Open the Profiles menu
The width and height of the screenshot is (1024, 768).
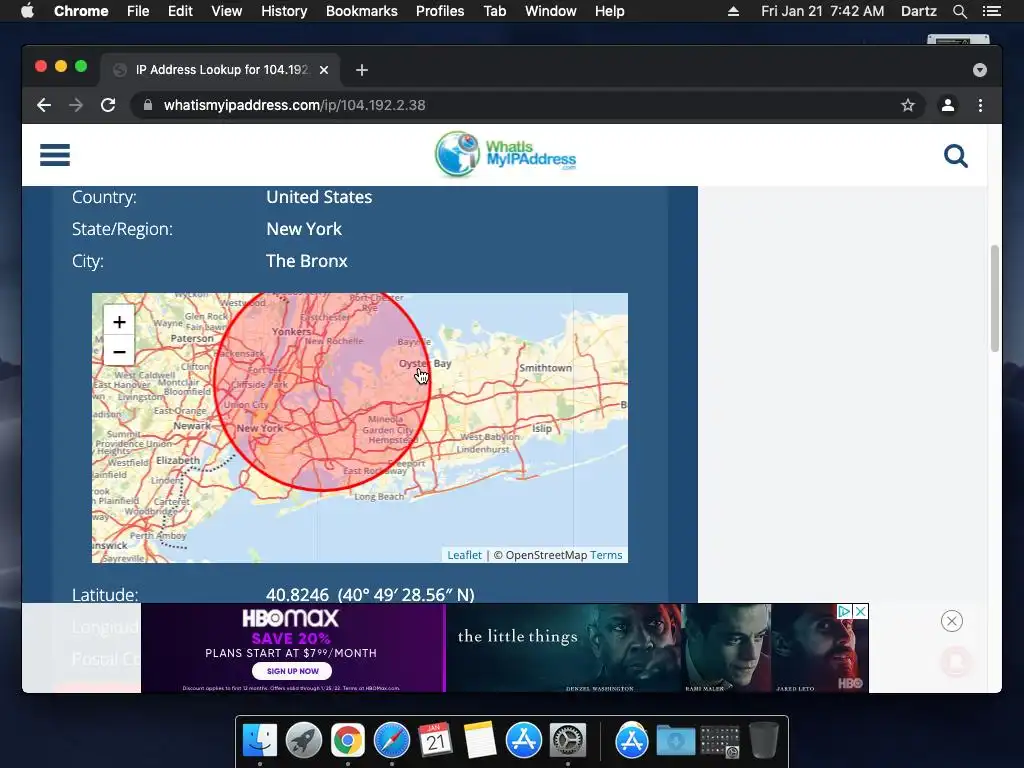[x=440, y=11]
